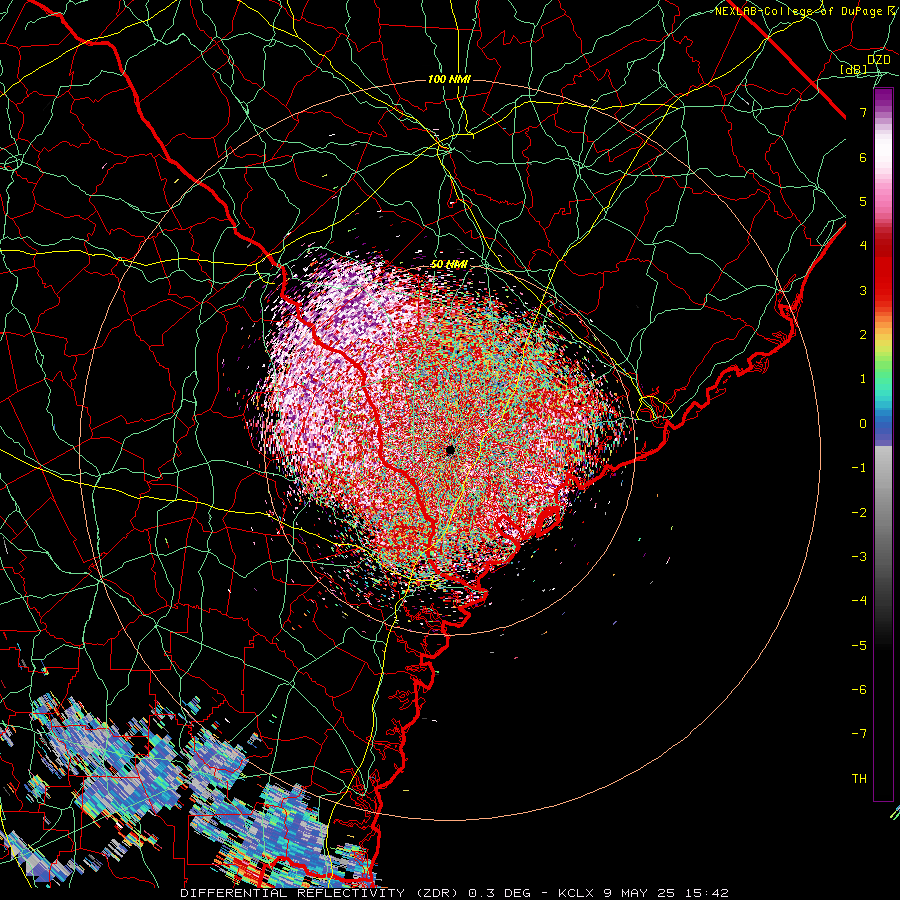Click the "[dB]" units label above color bar

pos(854,70)
